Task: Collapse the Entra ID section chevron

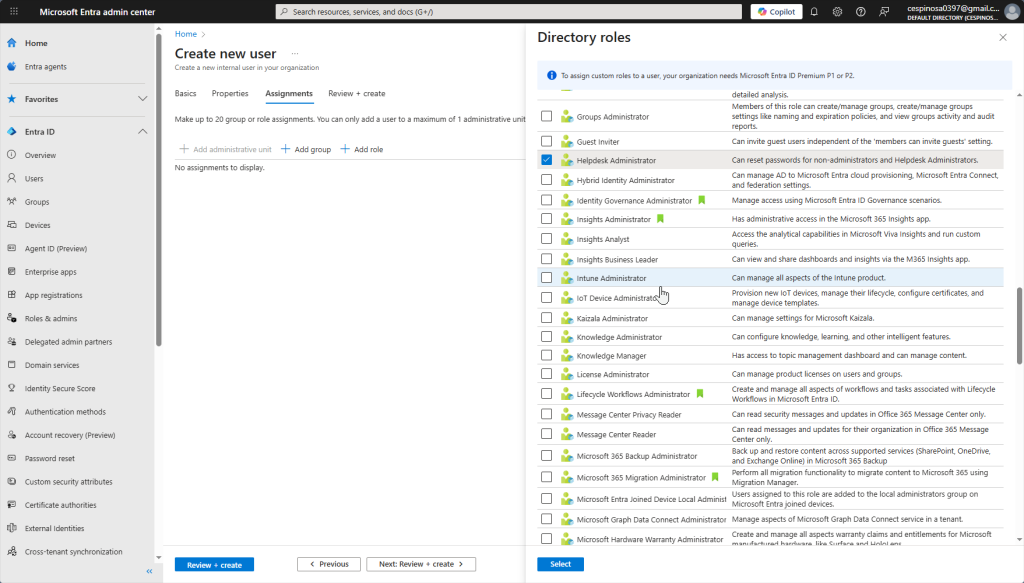Action: tap(142, 132)
